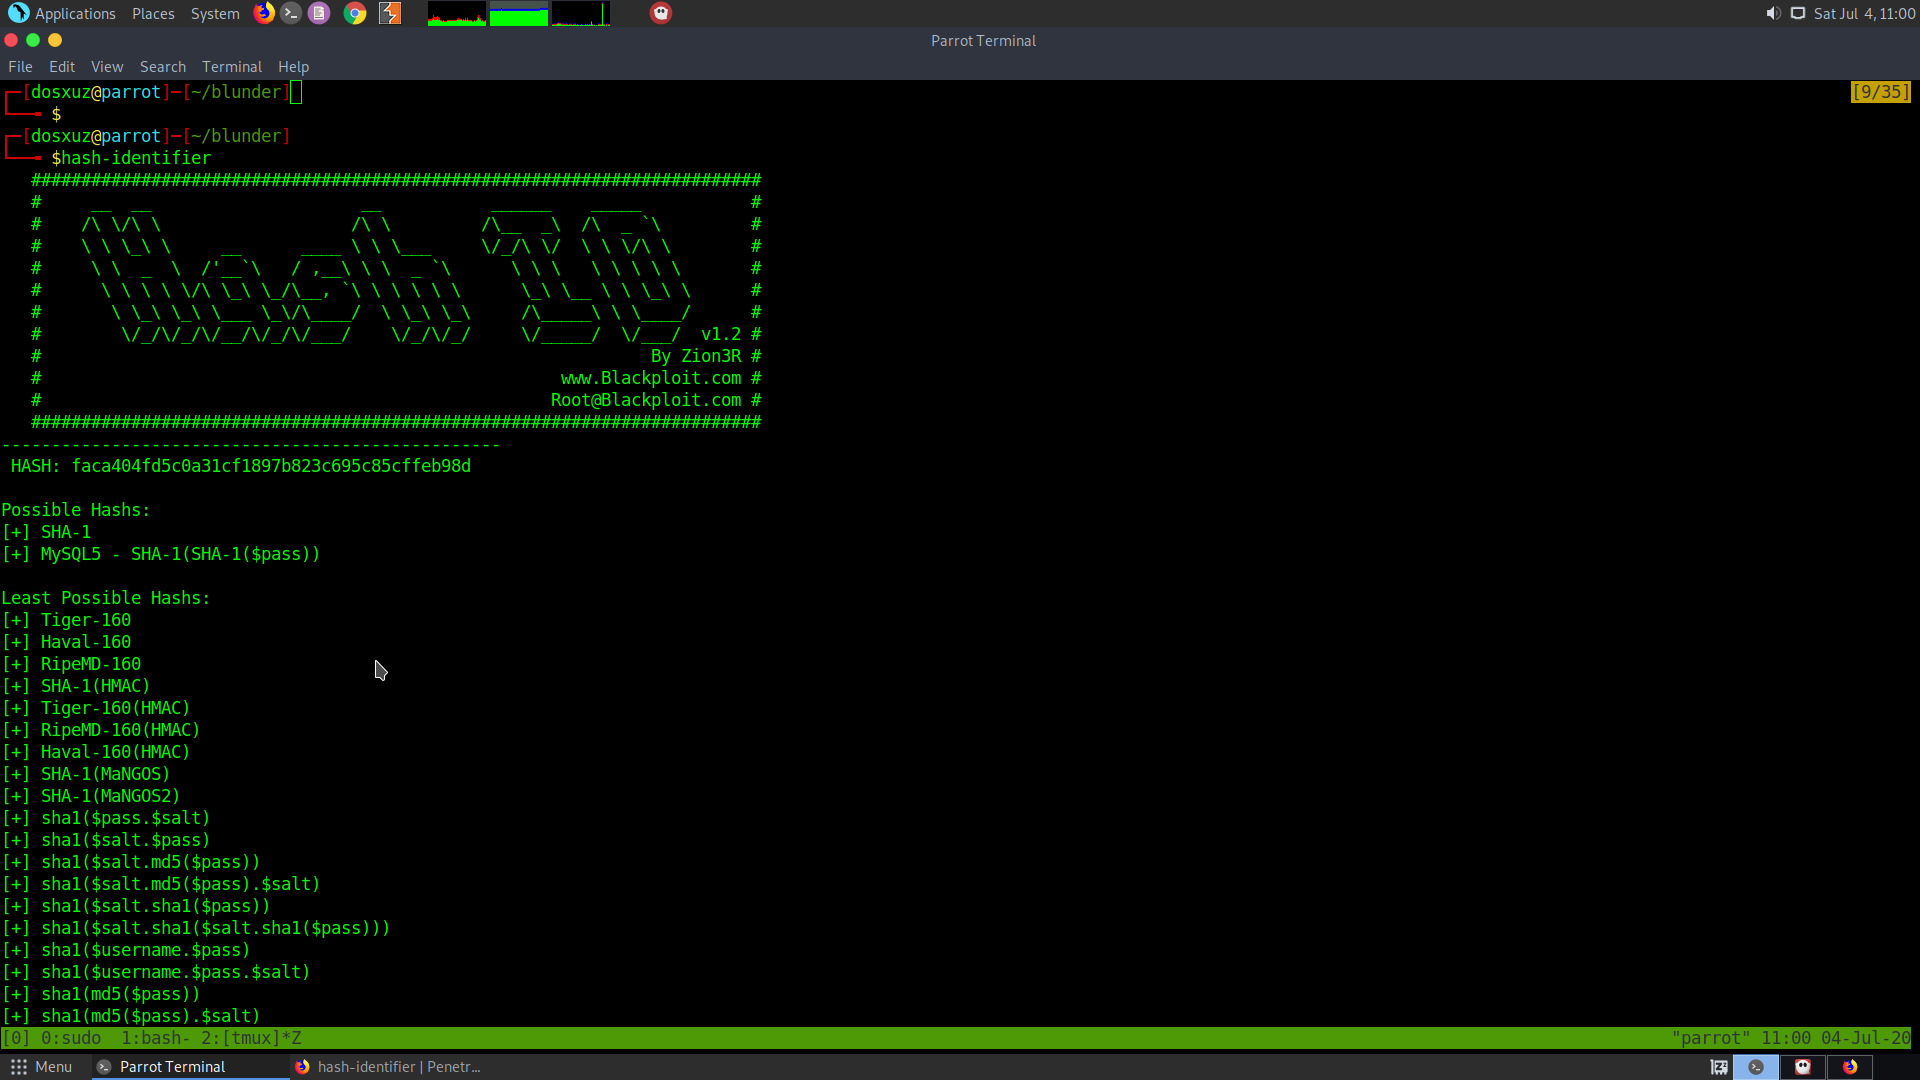
Task: Click the red ghost icon in top panel
Action: (661, 13)
